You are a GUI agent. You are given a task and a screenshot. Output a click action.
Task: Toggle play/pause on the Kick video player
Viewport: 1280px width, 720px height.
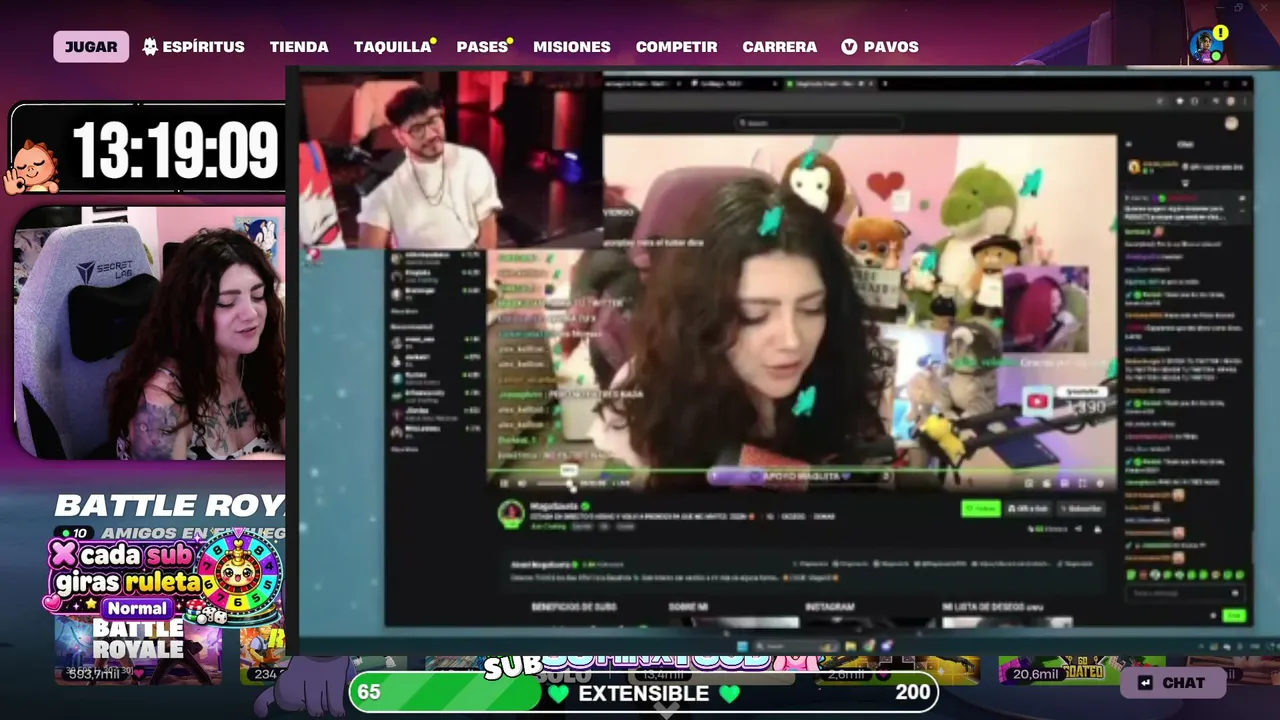point(504,484)
